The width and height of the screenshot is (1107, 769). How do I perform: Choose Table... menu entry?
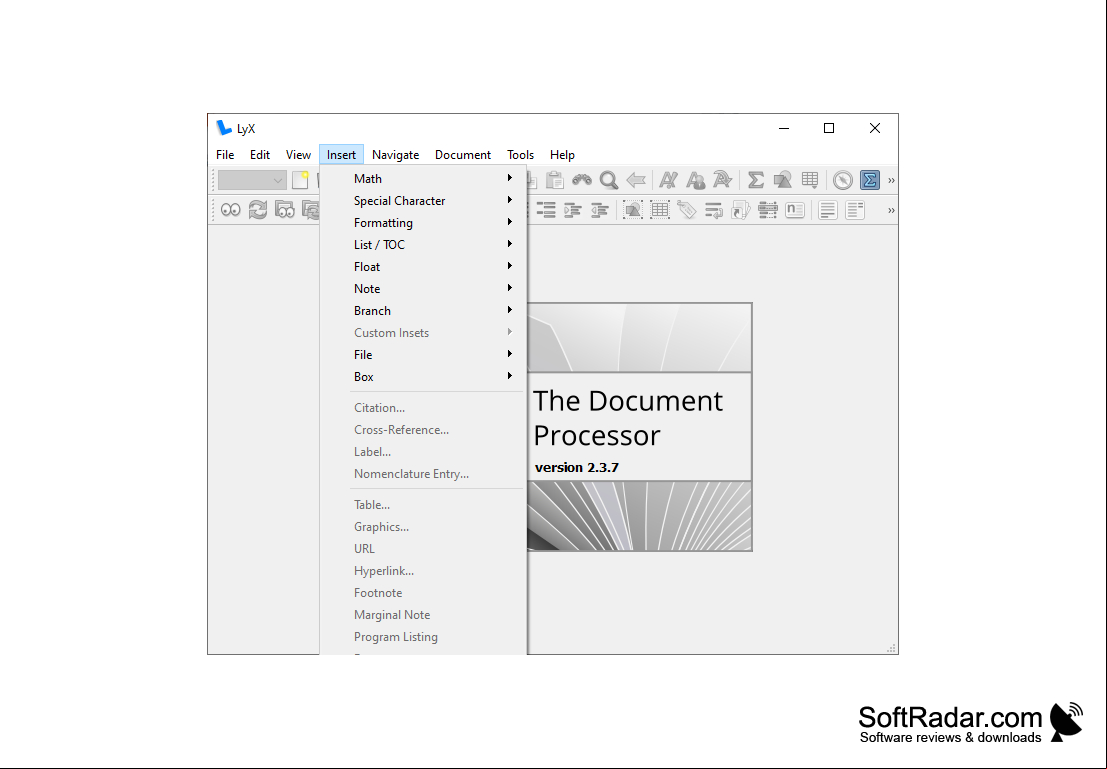pyautogui.click(x=424, y=504)
